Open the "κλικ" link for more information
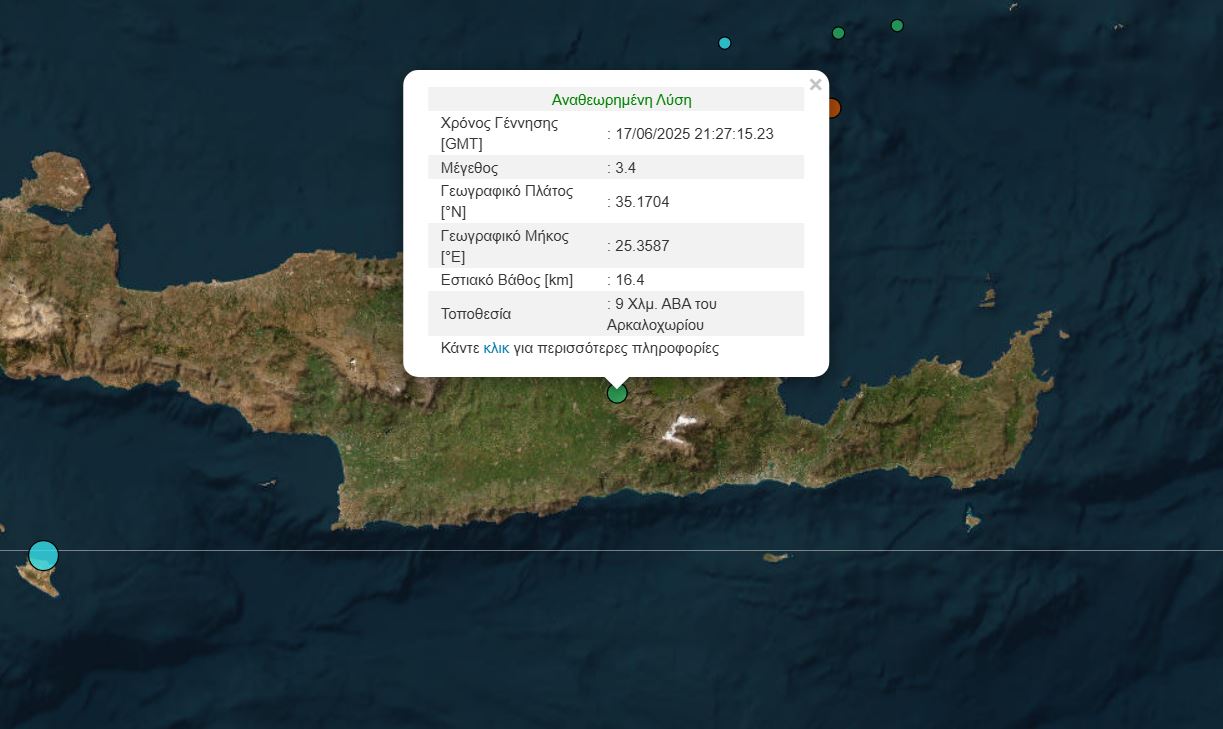 pos(496,349)
